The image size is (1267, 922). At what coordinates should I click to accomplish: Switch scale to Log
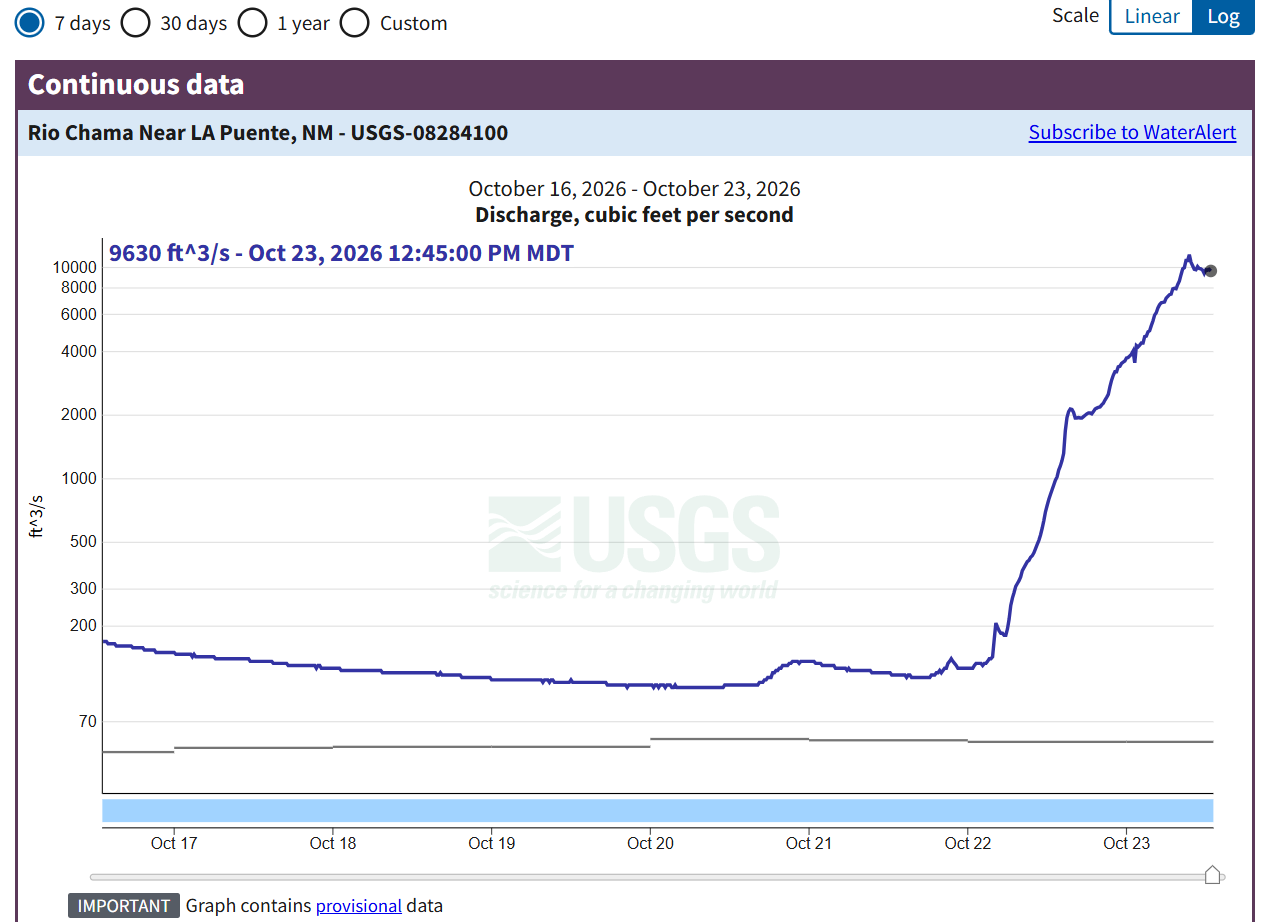point(1223,16)
